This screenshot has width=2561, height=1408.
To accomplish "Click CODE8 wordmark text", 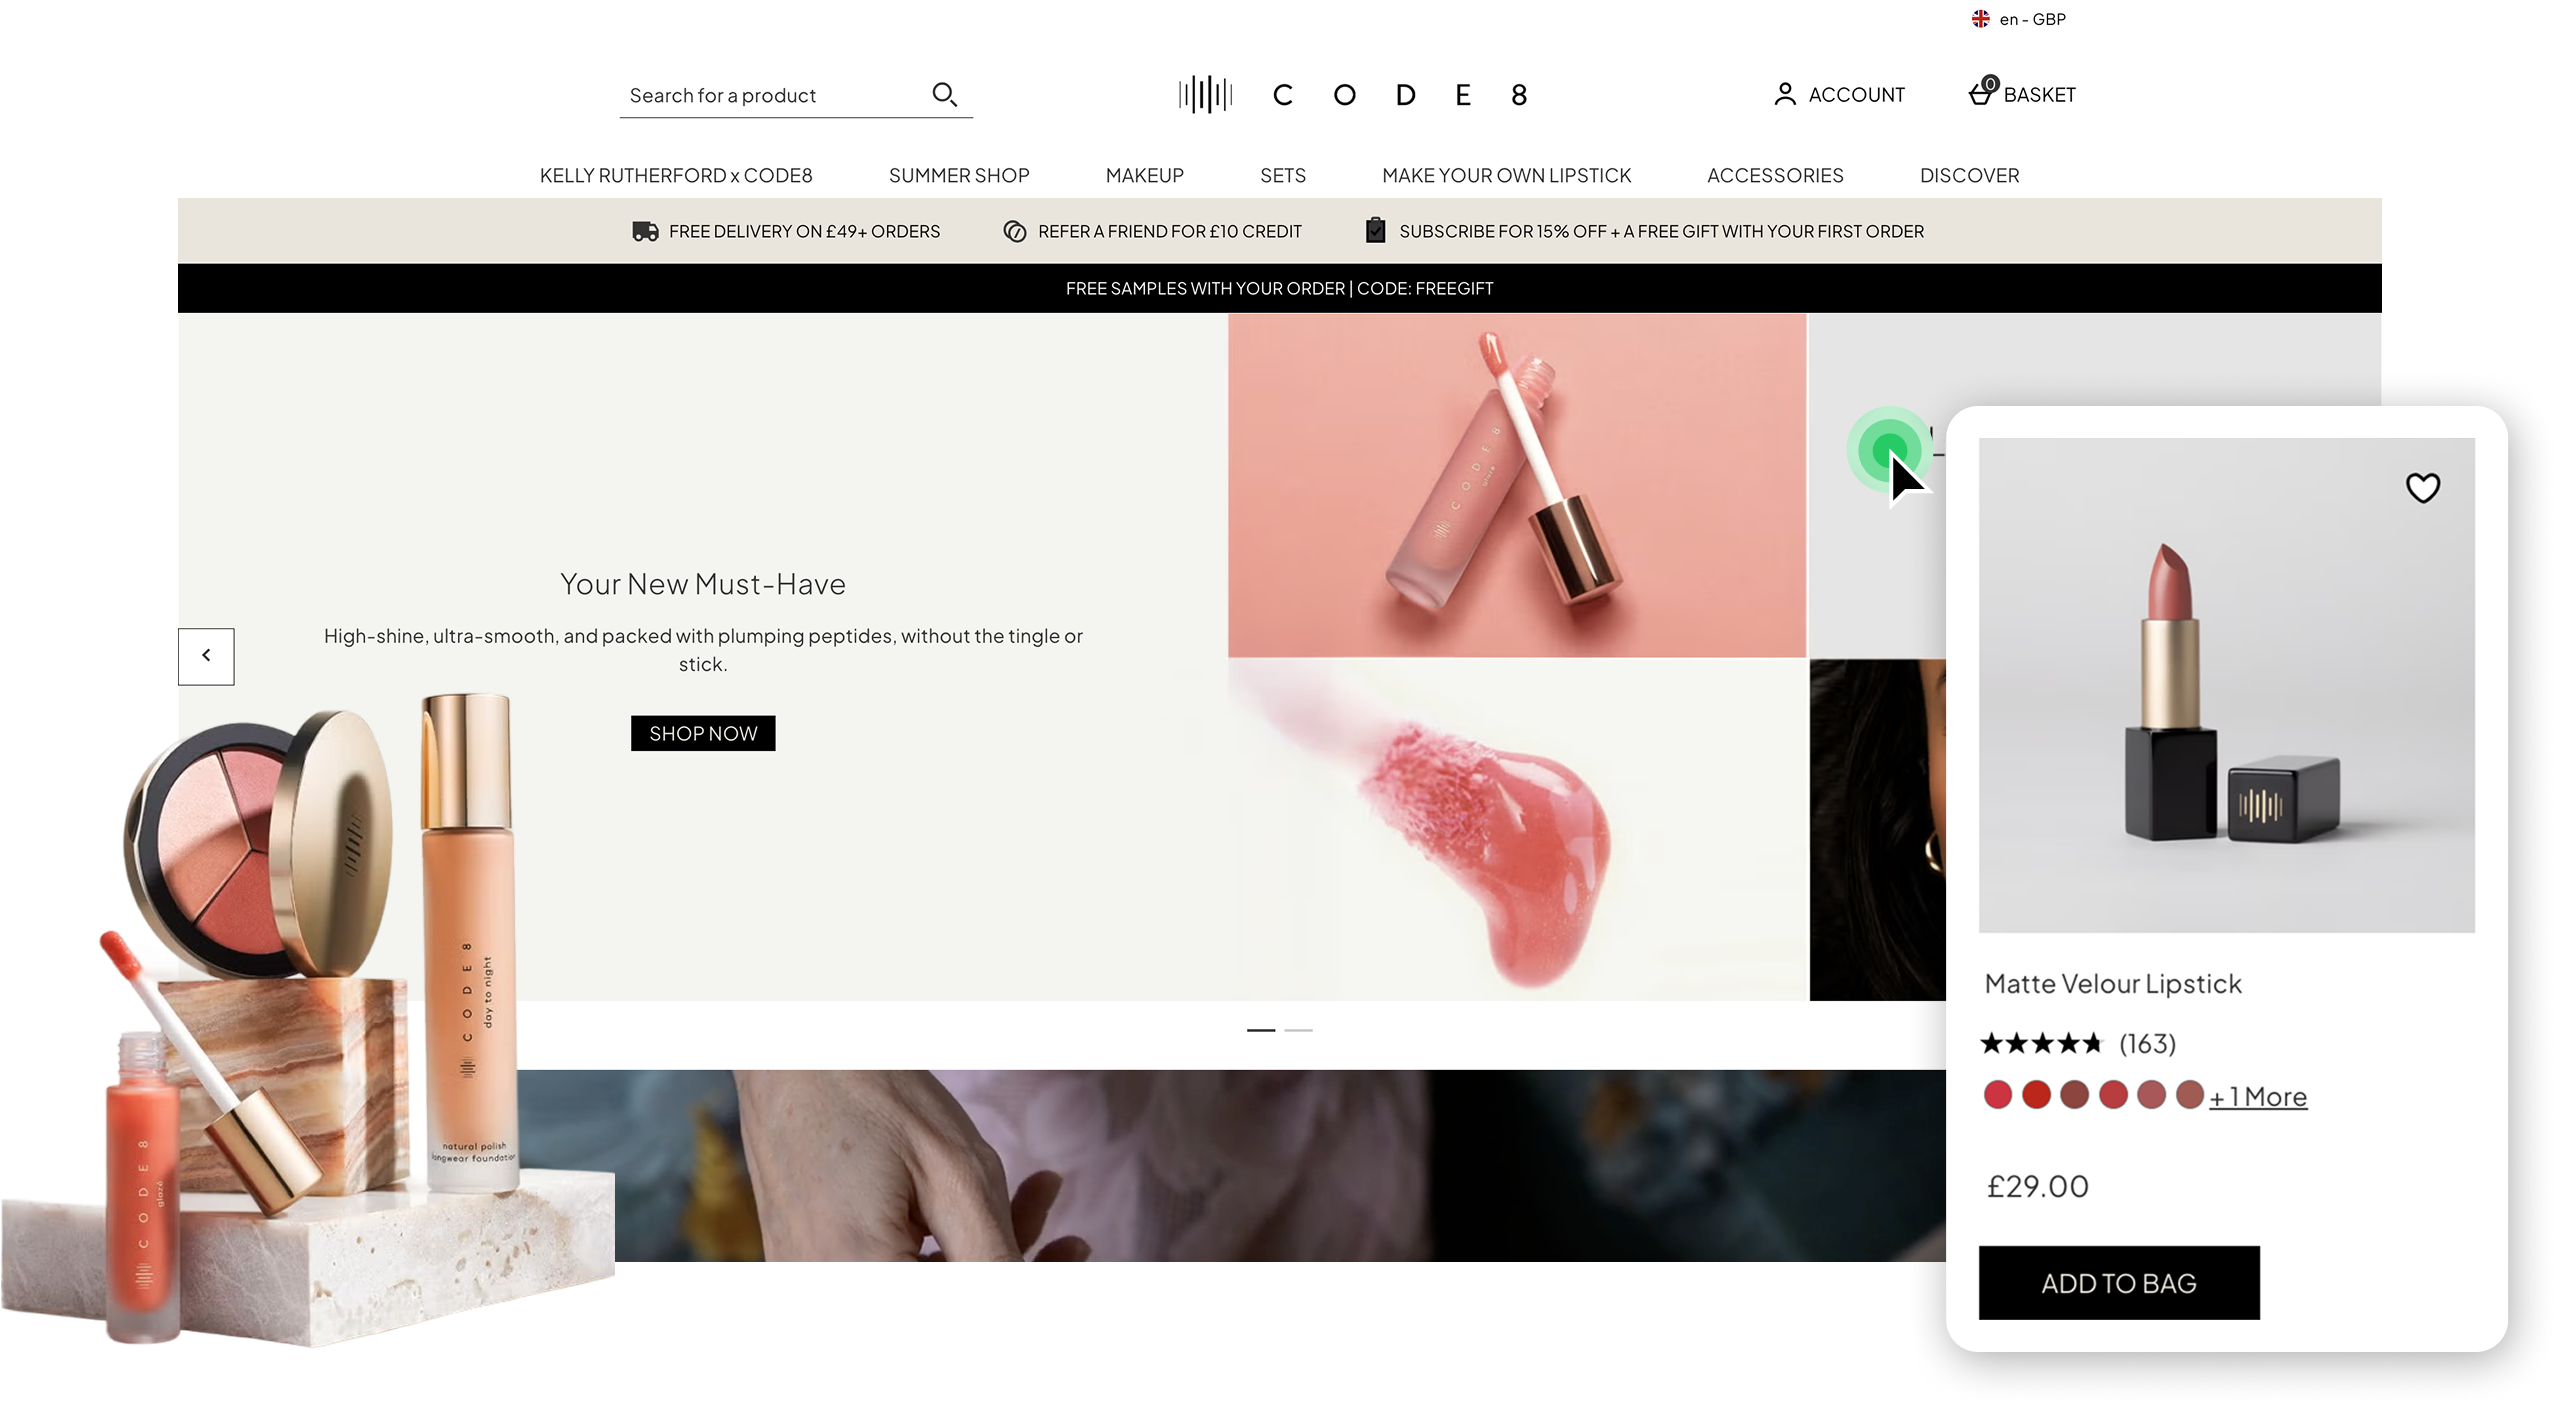I will 1399,96.
